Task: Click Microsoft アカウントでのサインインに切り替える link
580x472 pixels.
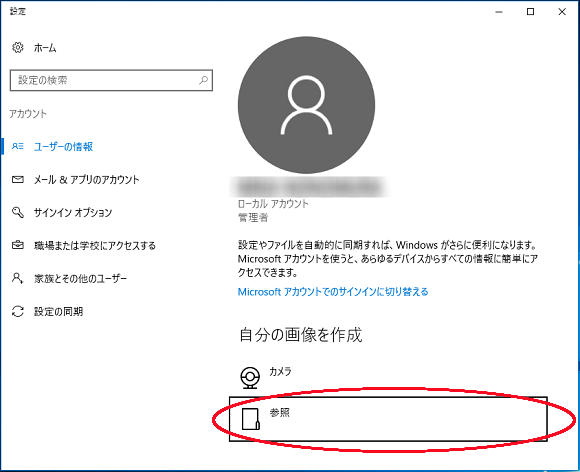Action: tap(333, 292)
